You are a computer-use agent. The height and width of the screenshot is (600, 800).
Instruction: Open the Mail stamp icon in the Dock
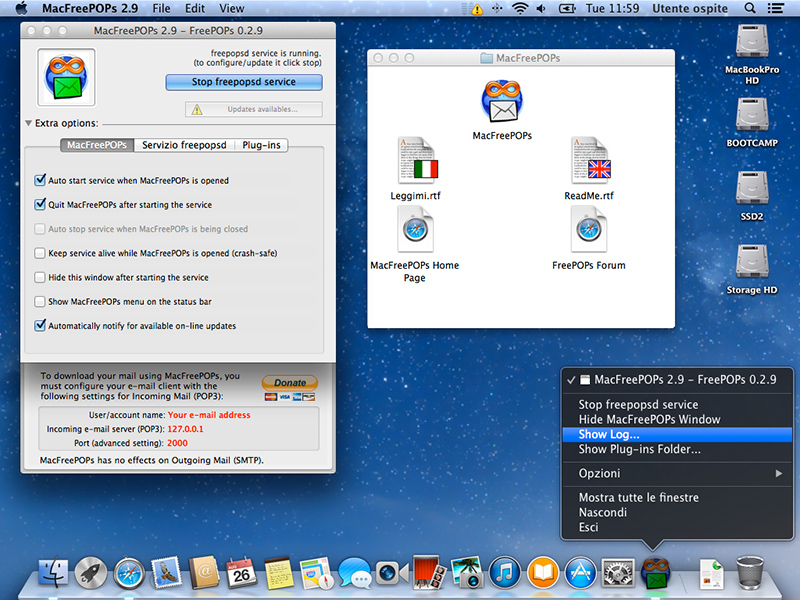(166, 573)
